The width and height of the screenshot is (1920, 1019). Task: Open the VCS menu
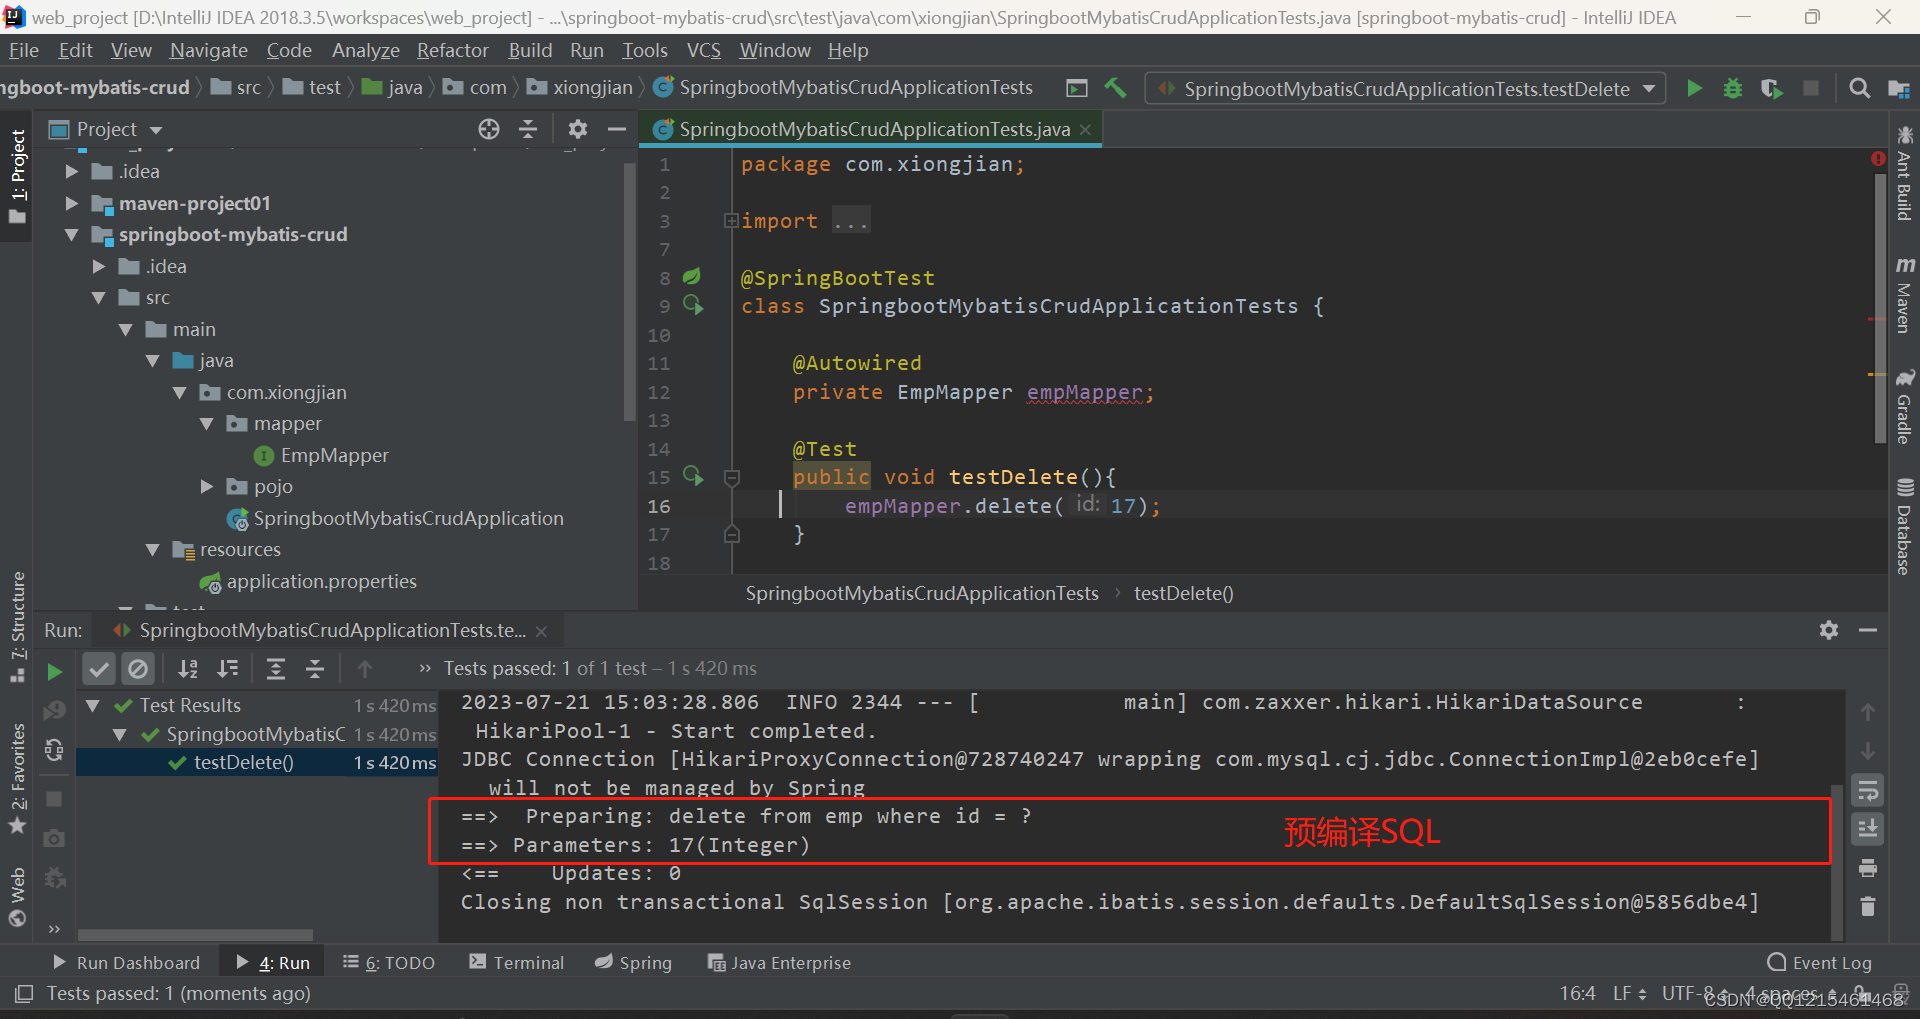(703, 50)
